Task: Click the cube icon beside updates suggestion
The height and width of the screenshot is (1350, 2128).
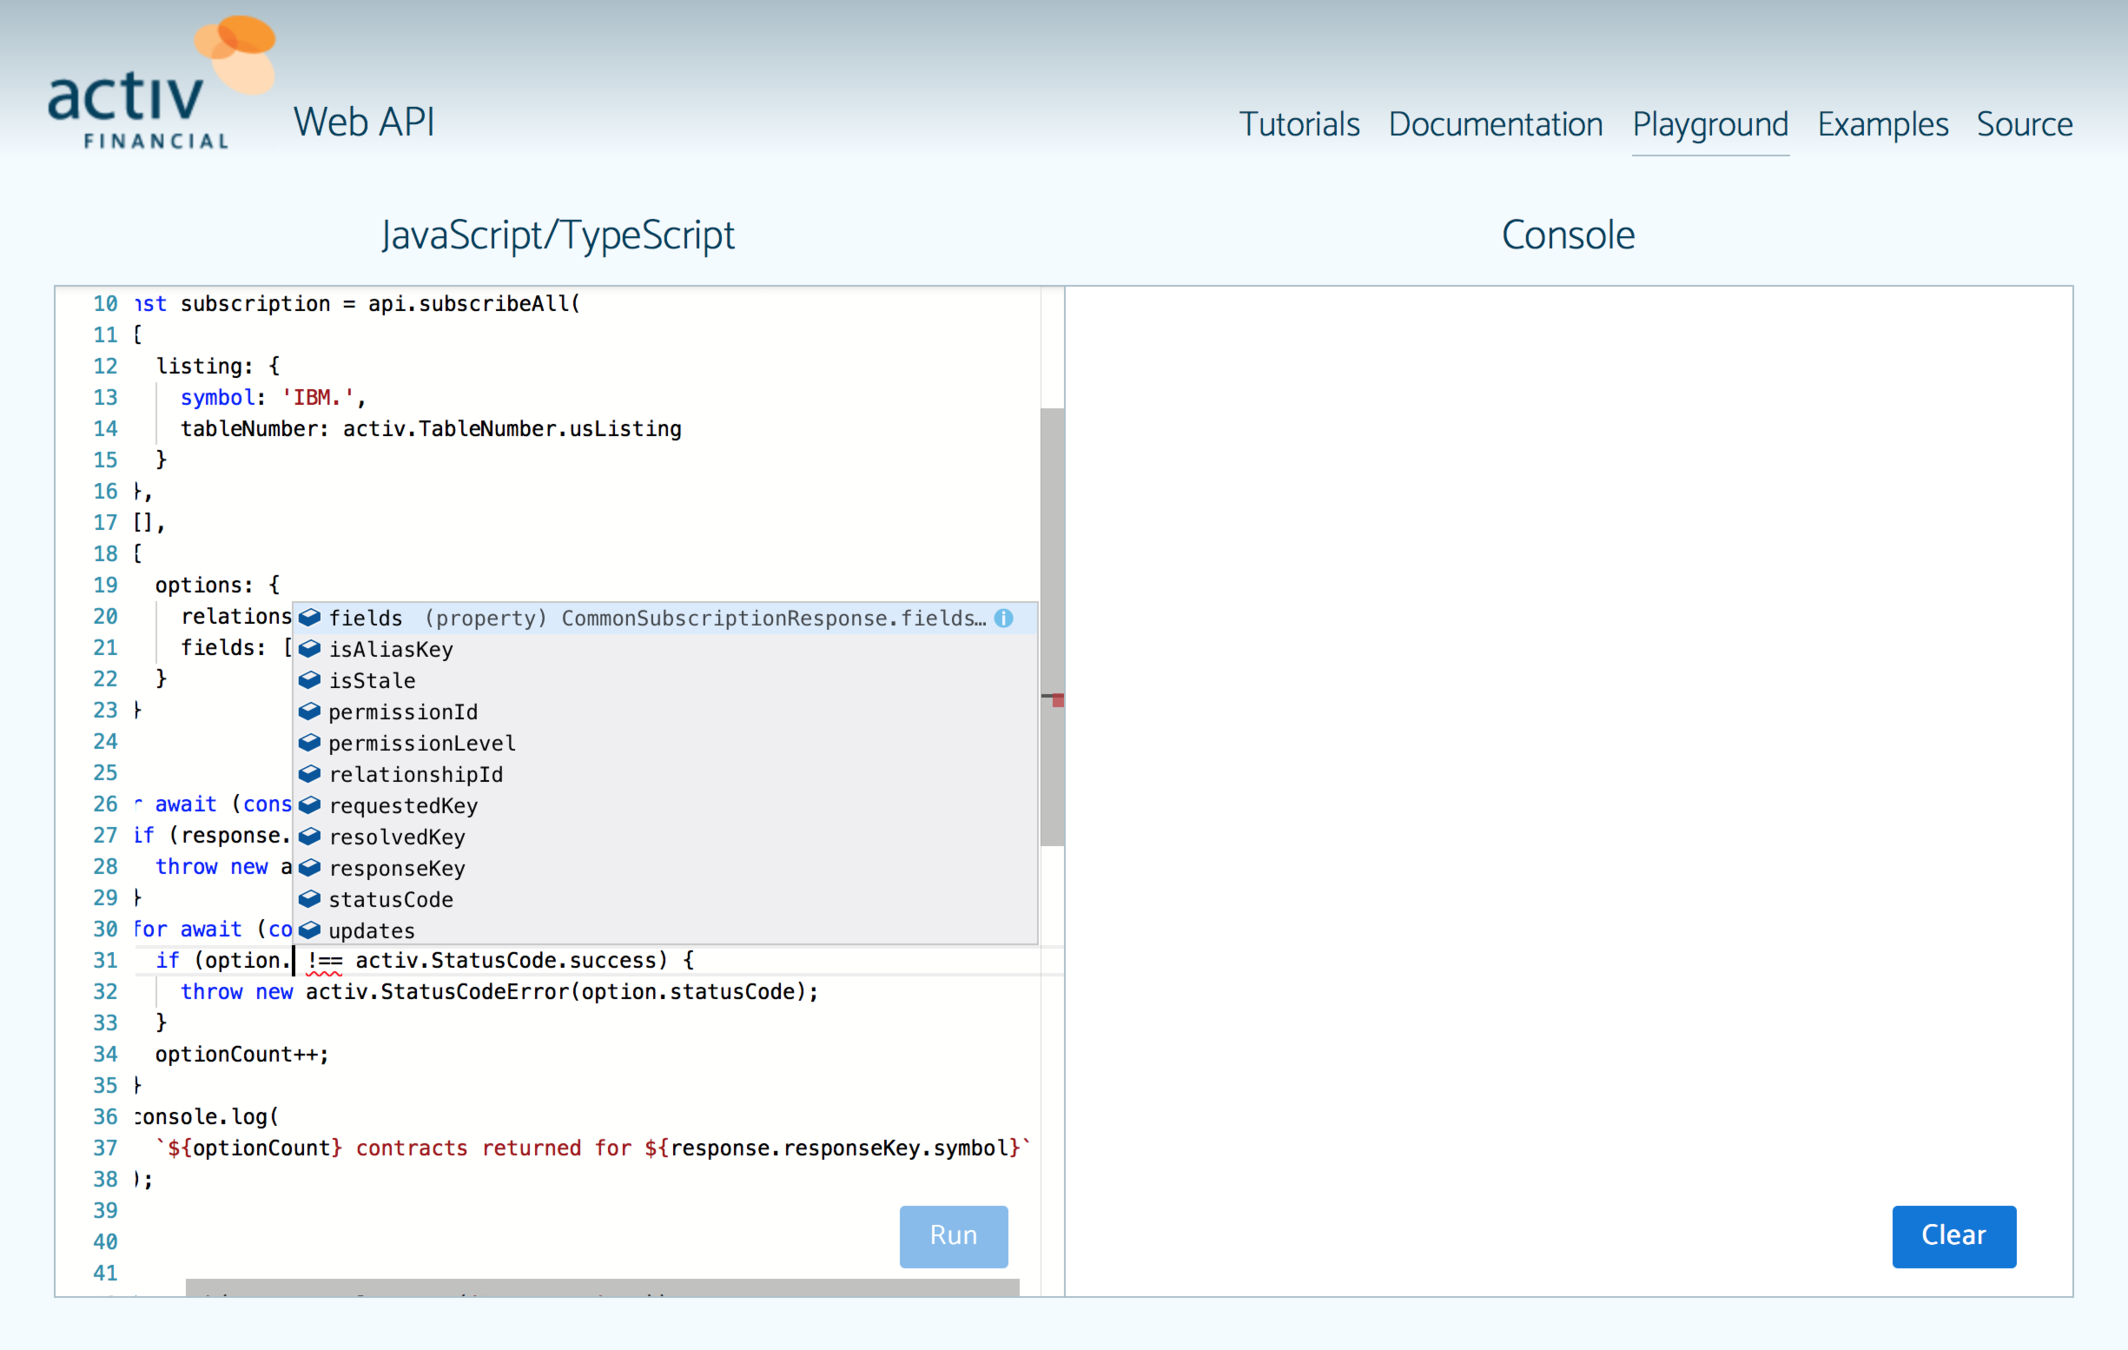Action: 310,930
